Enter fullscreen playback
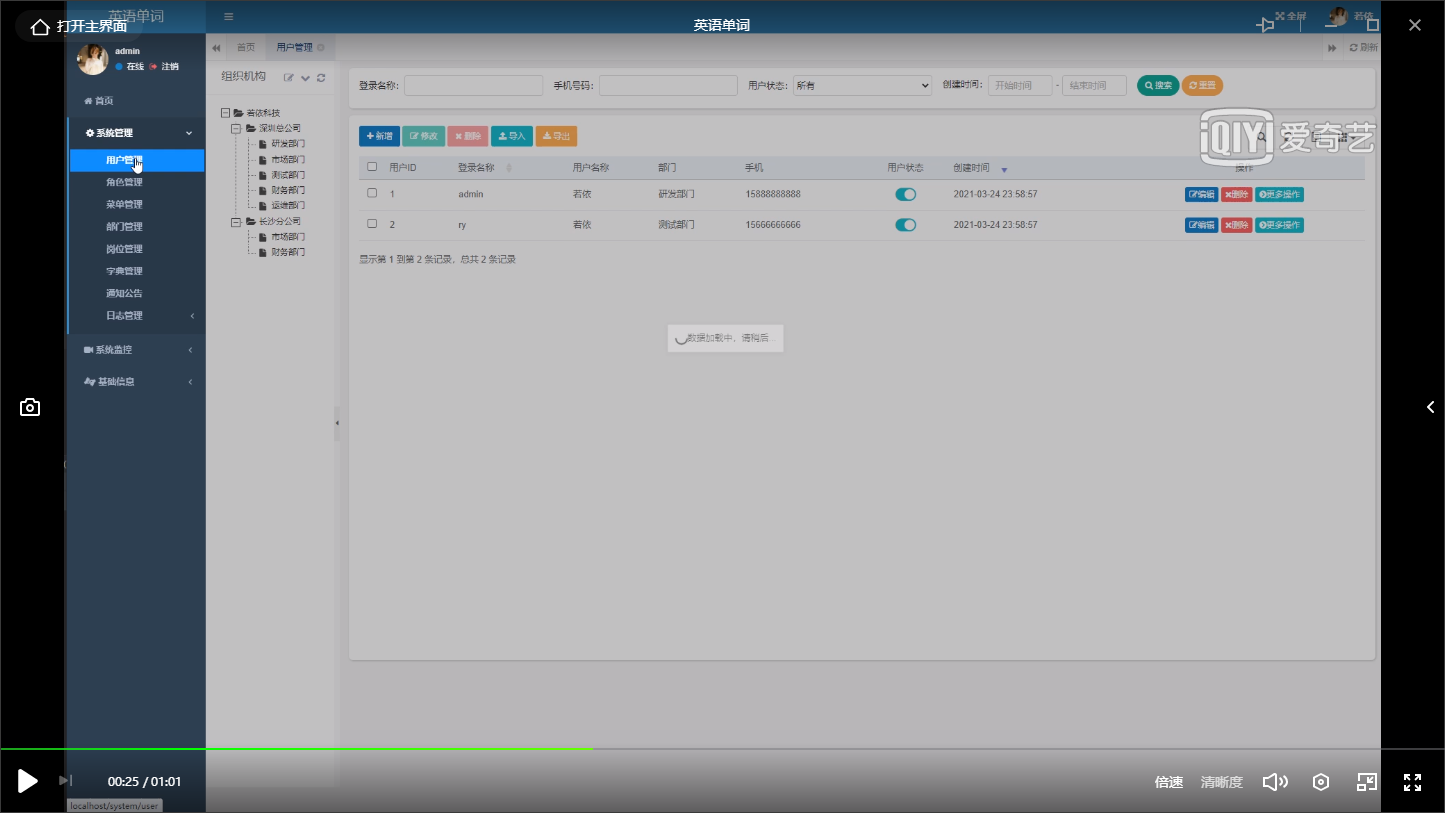1445x813 pixels. 1412,782
